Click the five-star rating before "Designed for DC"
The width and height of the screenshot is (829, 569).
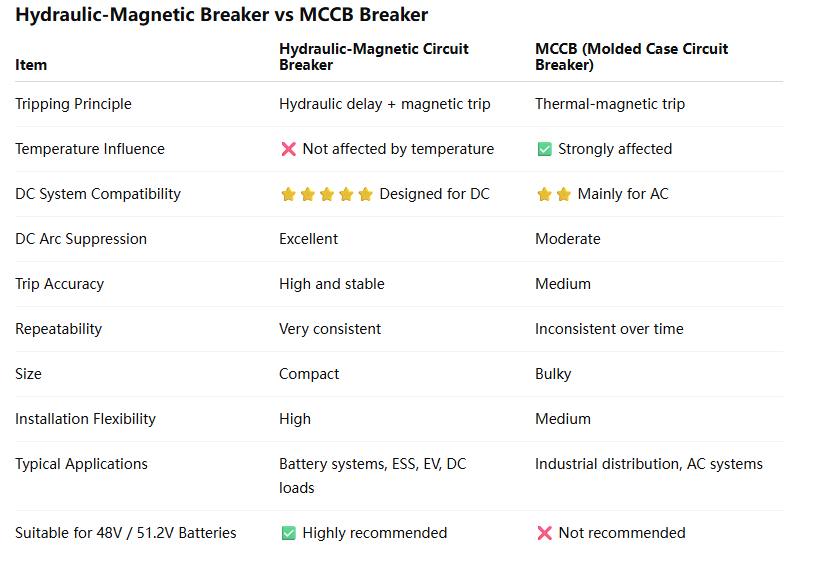pyautogui.click(x=326, y=194)
